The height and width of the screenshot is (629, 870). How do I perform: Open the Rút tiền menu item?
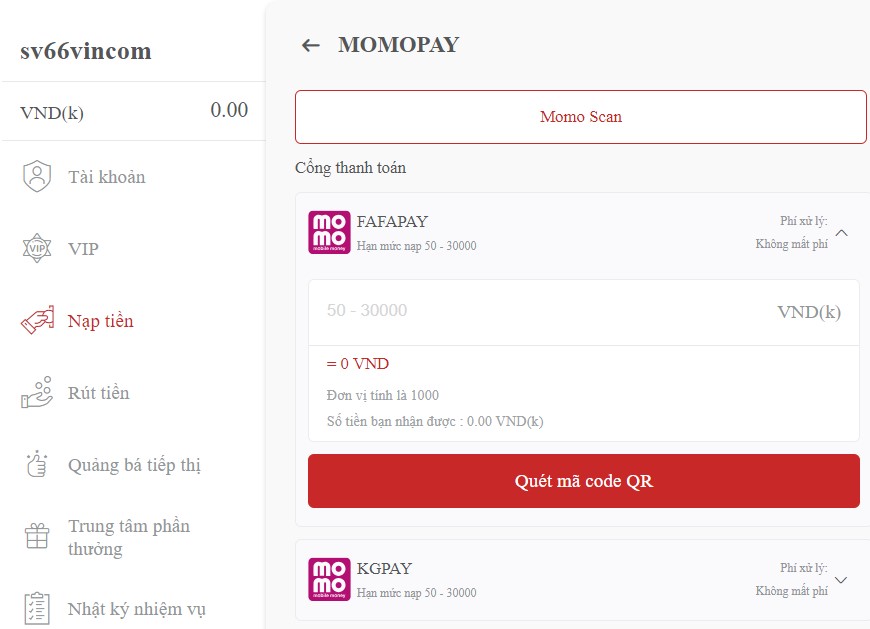(99, 393)
